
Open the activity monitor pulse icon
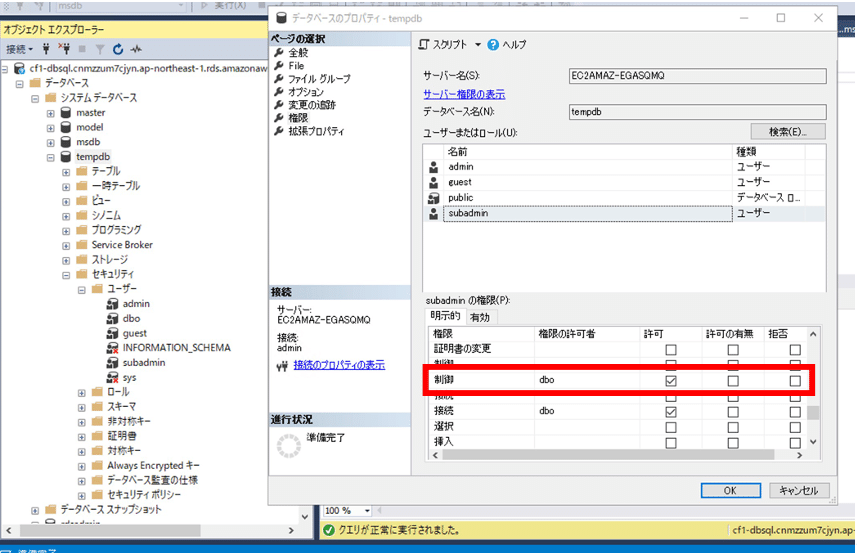point(136,49)
